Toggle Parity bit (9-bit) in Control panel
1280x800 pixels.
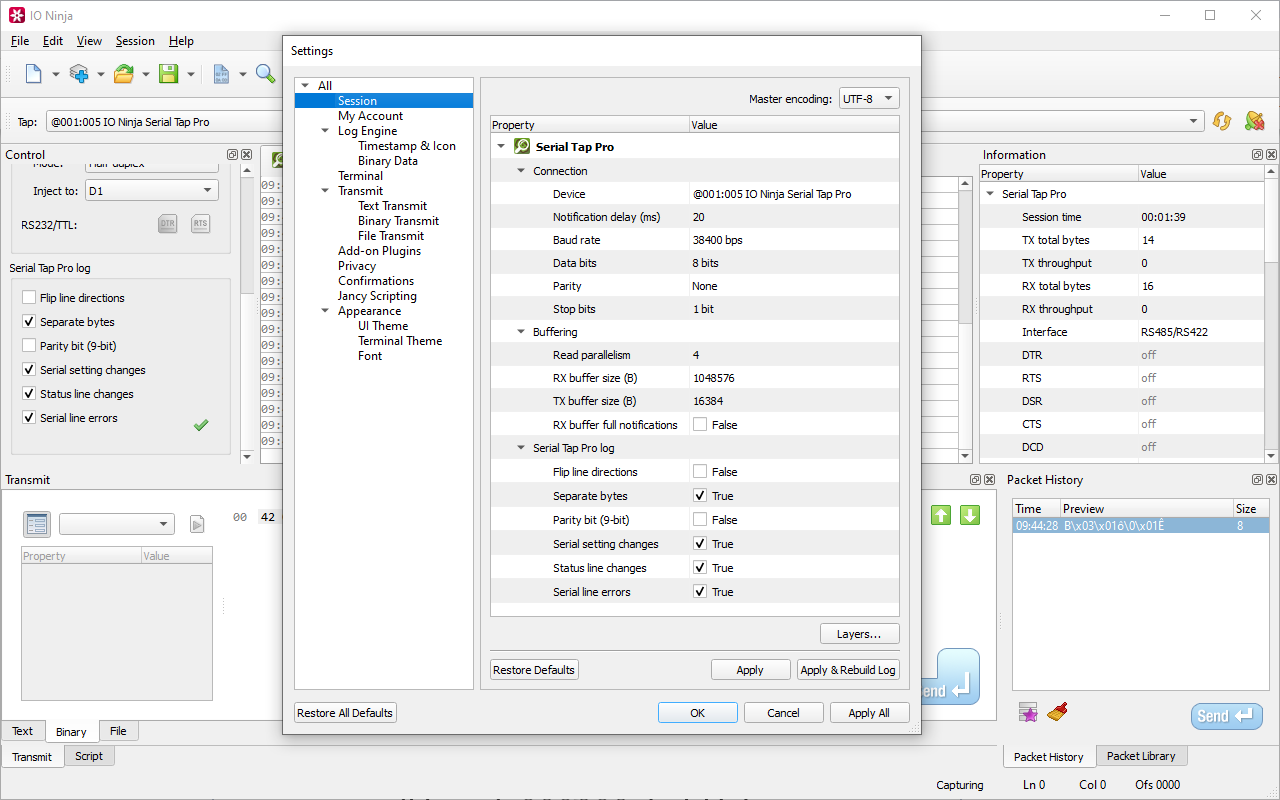tap(29, 346)
